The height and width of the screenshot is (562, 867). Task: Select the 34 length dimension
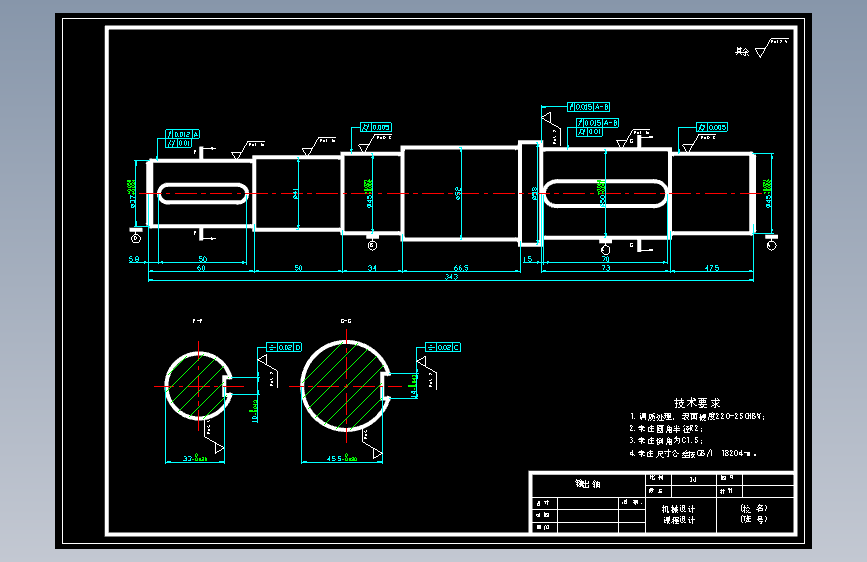[x=372, y=268]
